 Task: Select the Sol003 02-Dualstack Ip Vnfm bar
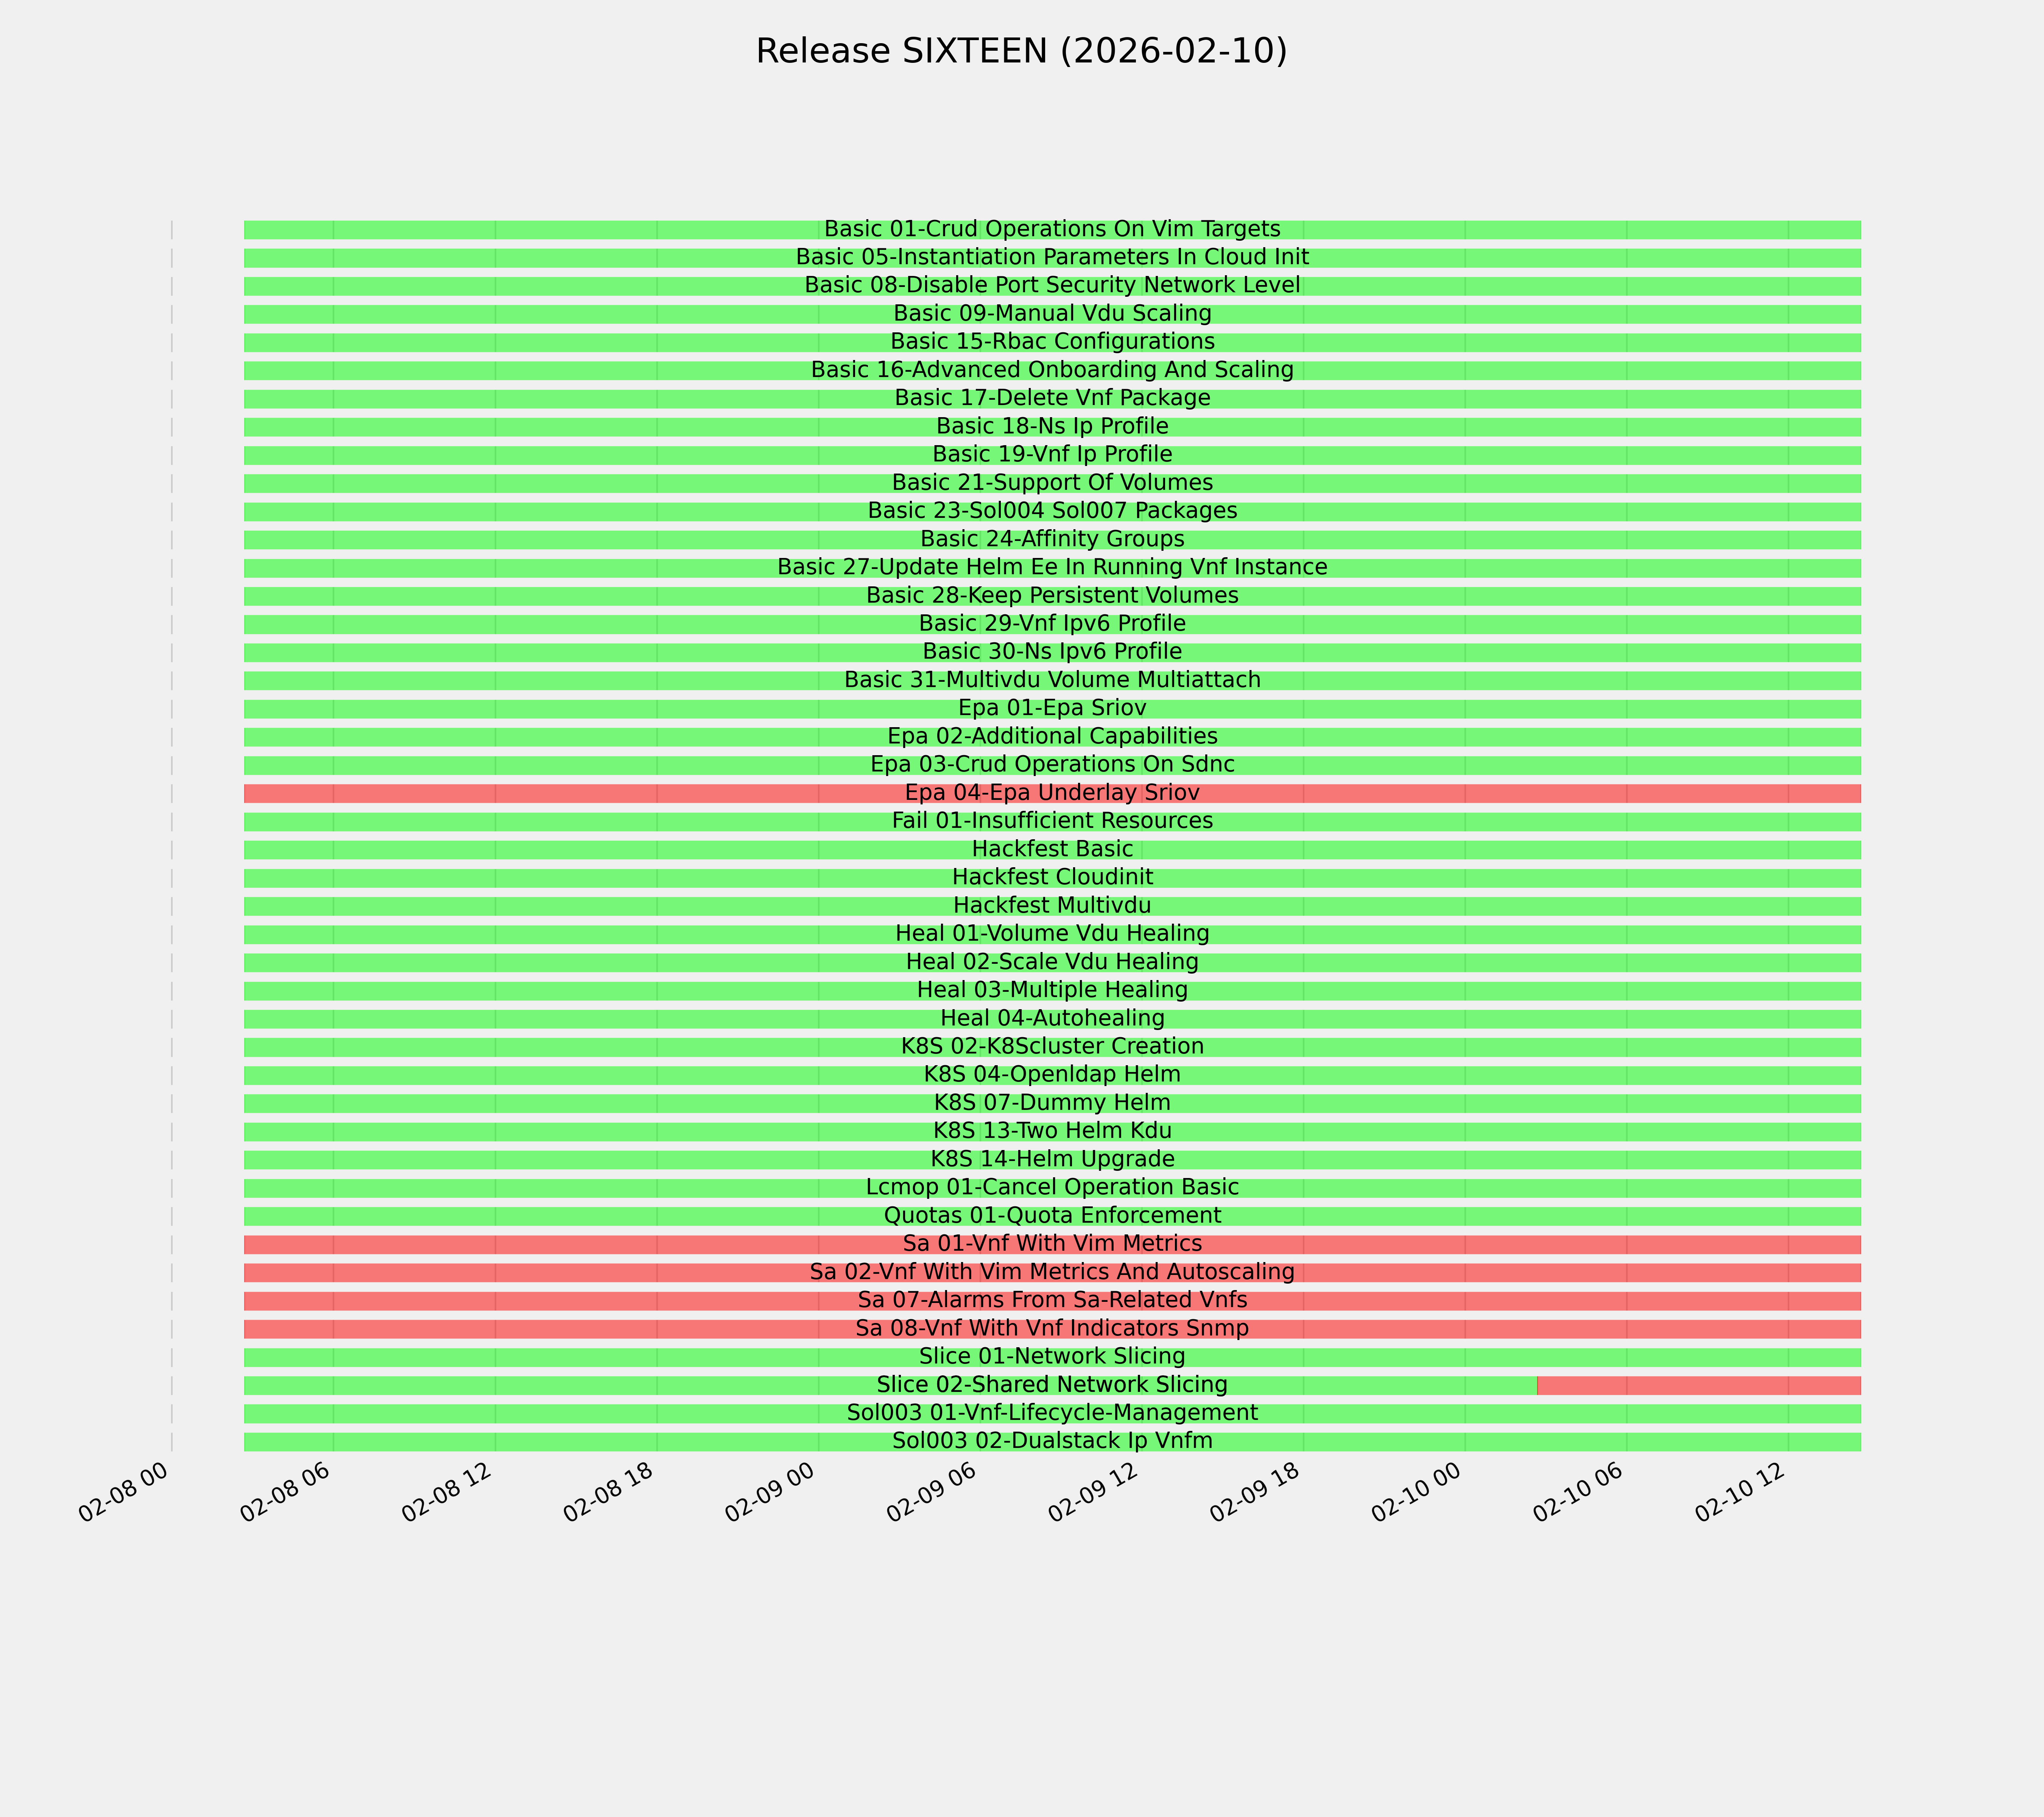click(1052, 1442)
